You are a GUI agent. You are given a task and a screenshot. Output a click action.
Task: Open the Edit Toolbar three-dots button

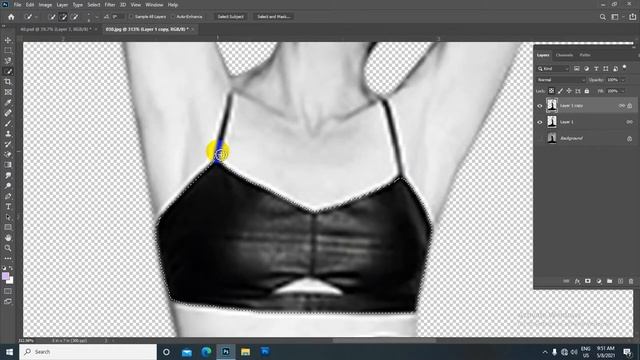point(8,258)
